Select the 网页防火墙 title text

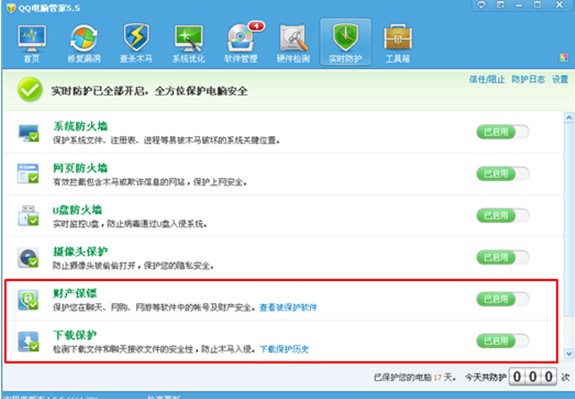point(80,168)
